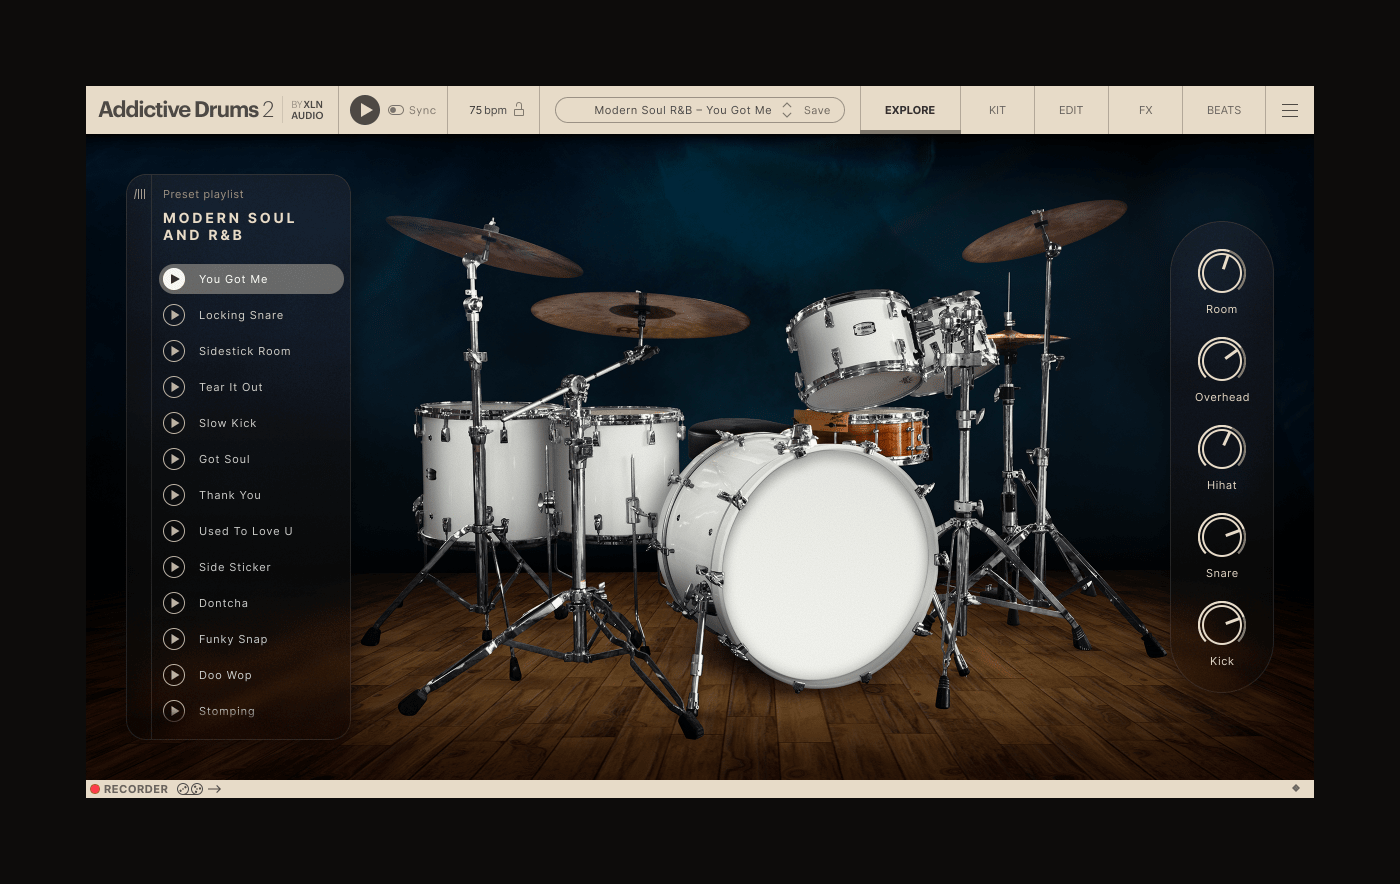This screenshot has width=1400, height=884.
Task: Click the 75 bpm tempo value
Action: click(488, 110)
